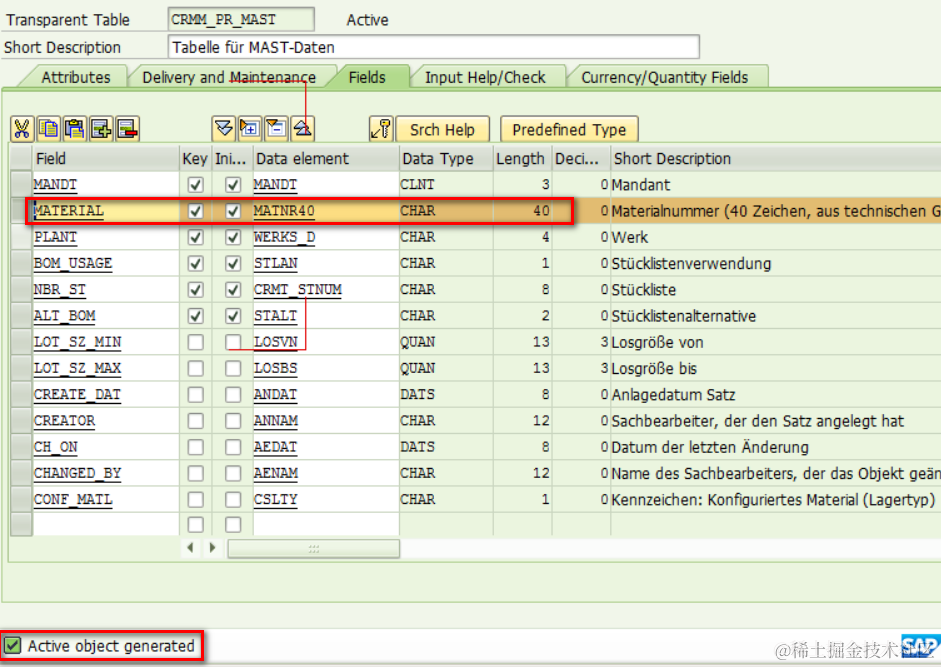
Task: Toggle Key checkbox for ALT_BOM
Action: [195, 316]
